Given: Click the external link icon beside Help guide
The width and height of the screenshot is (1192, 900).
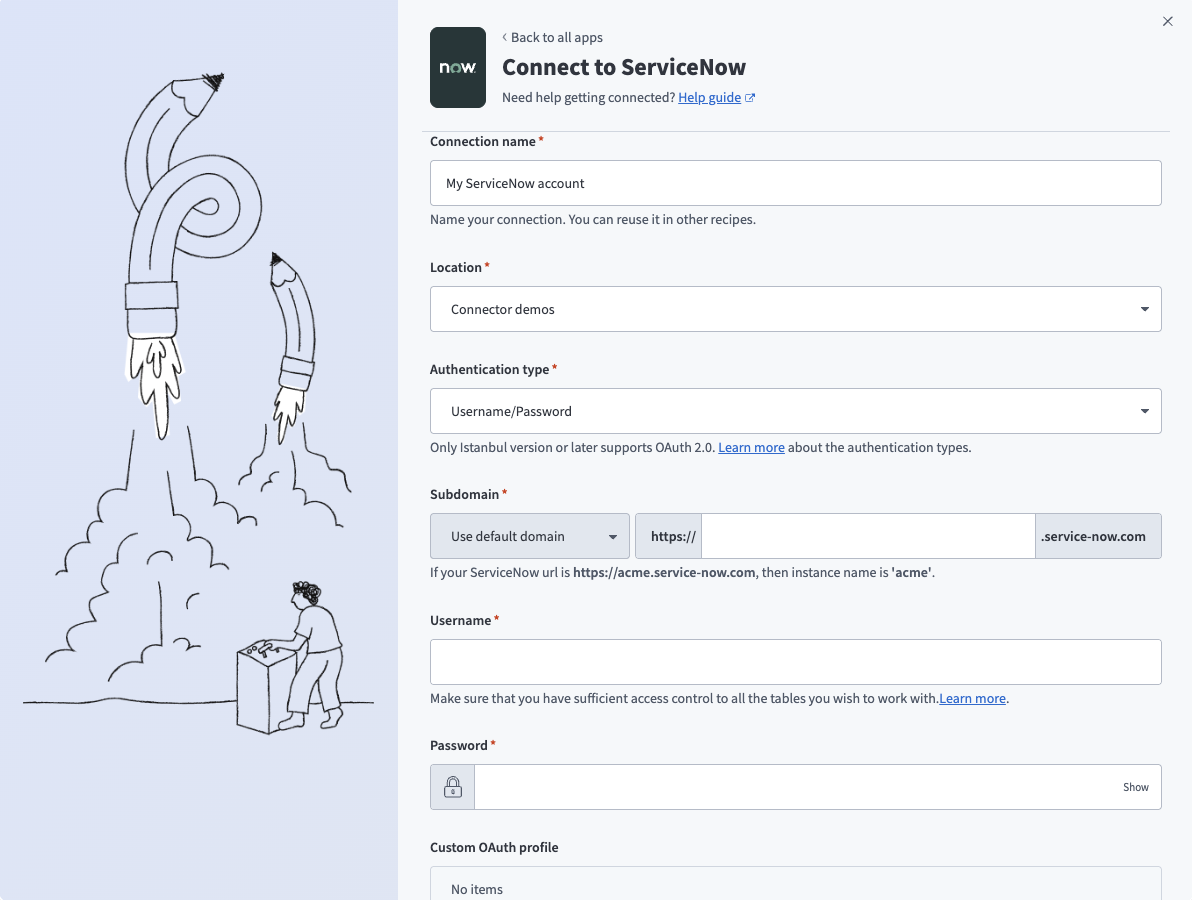Looking at the screenshot, I should click(x=750, y=98).
